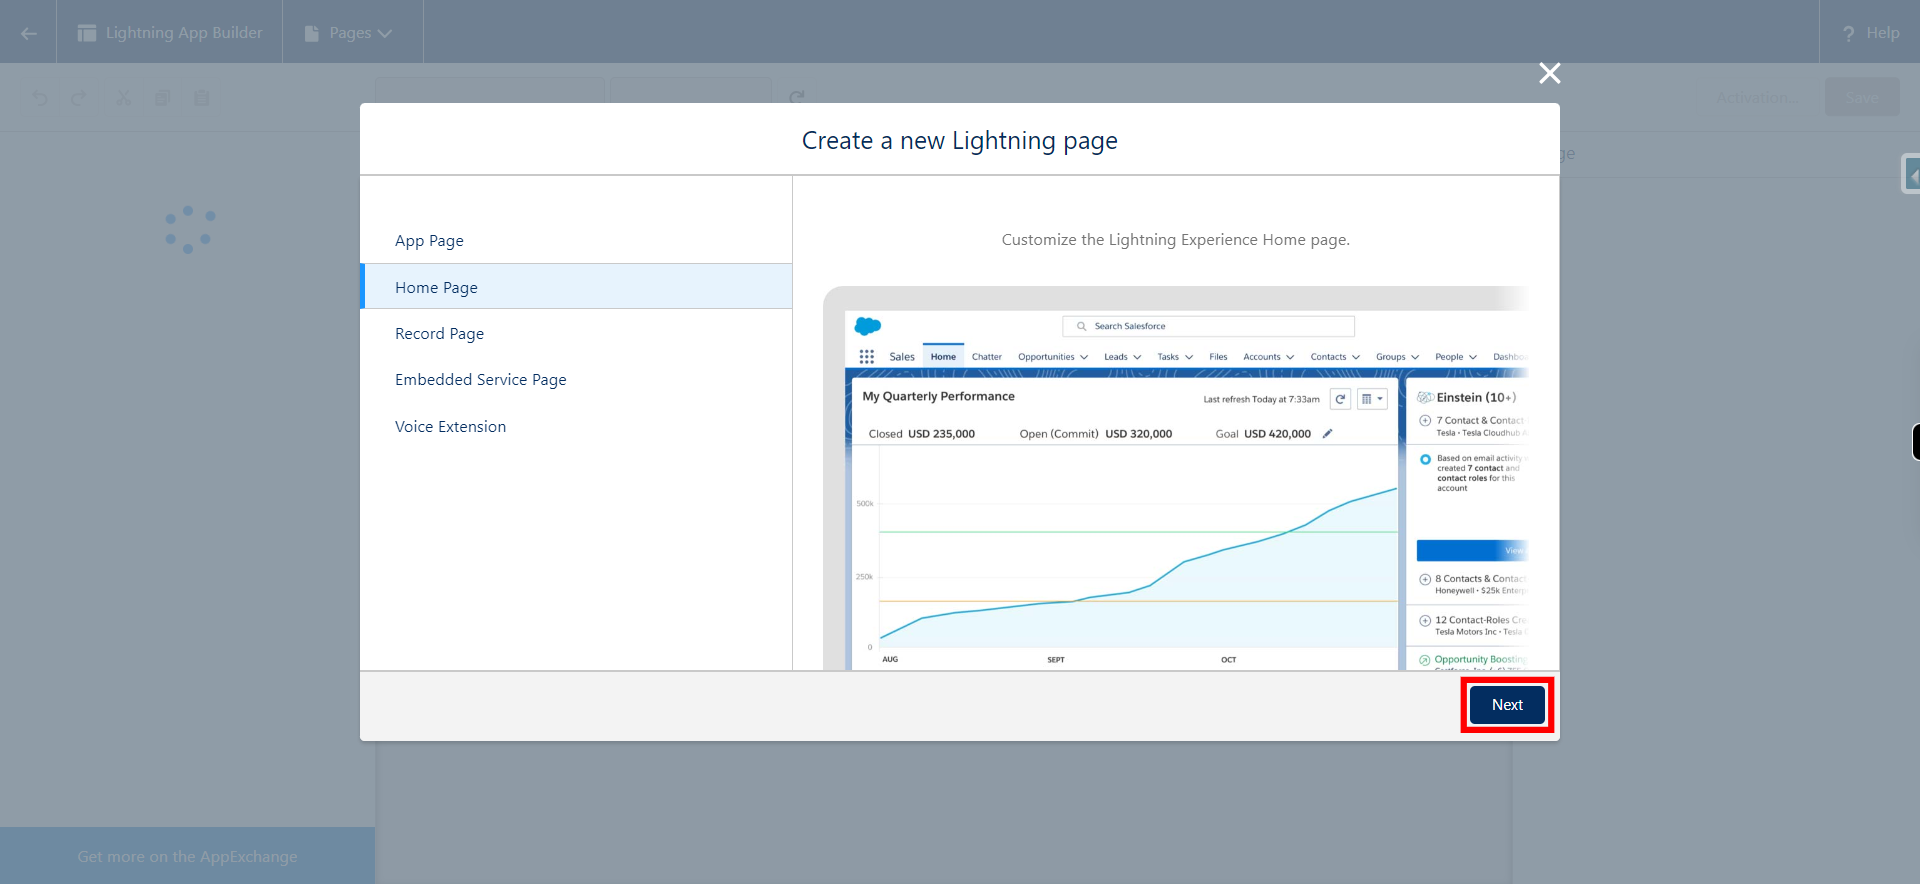This screenshot has width=1920, height=884.
Task: Click the redo icon in the toolbar
Action: pyautogui.click(x=78, y=98)
